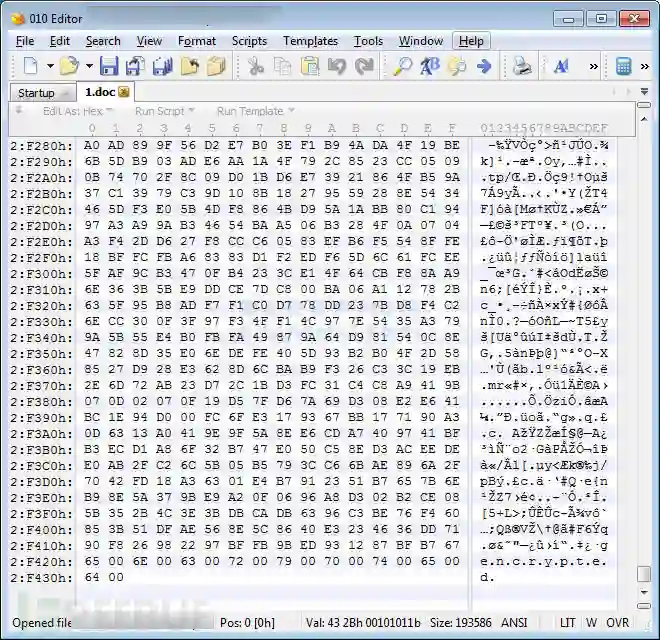Cut selection with the scissors icon
Screen dimensions: 660x640
point(255,66)
